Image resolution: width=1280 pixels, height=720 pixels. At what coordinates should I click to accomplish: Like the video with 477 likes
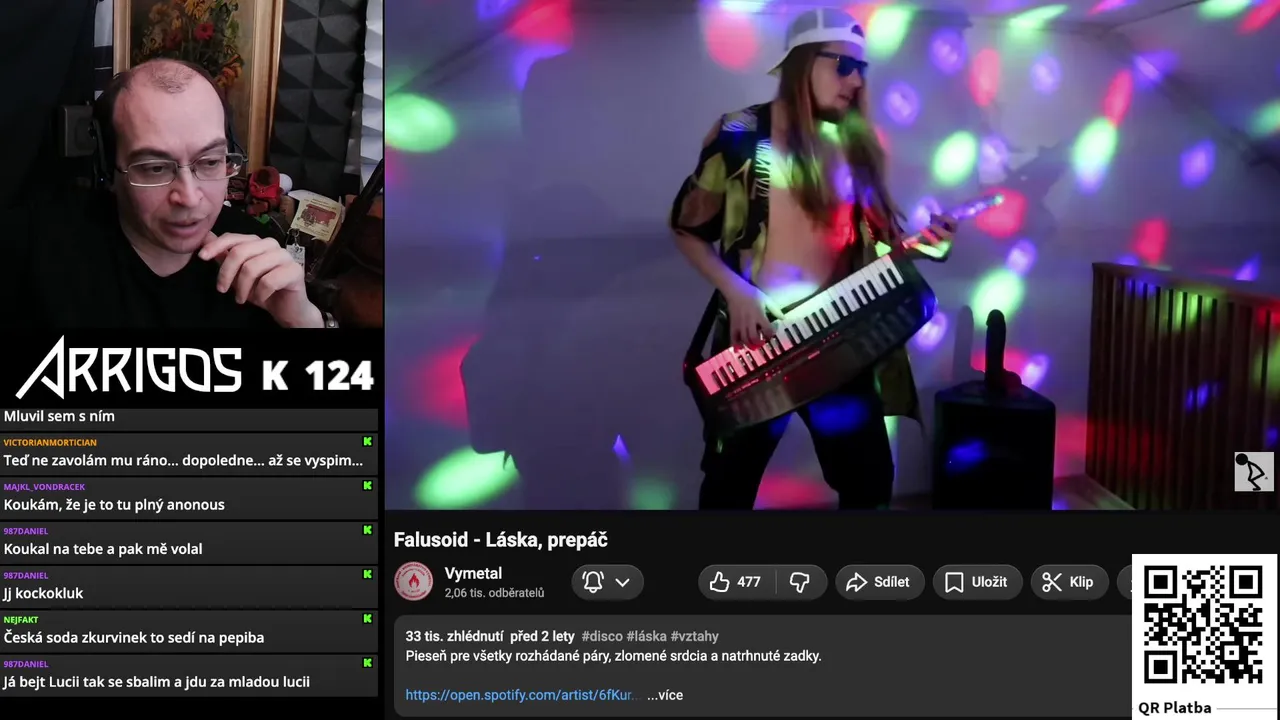735,582
